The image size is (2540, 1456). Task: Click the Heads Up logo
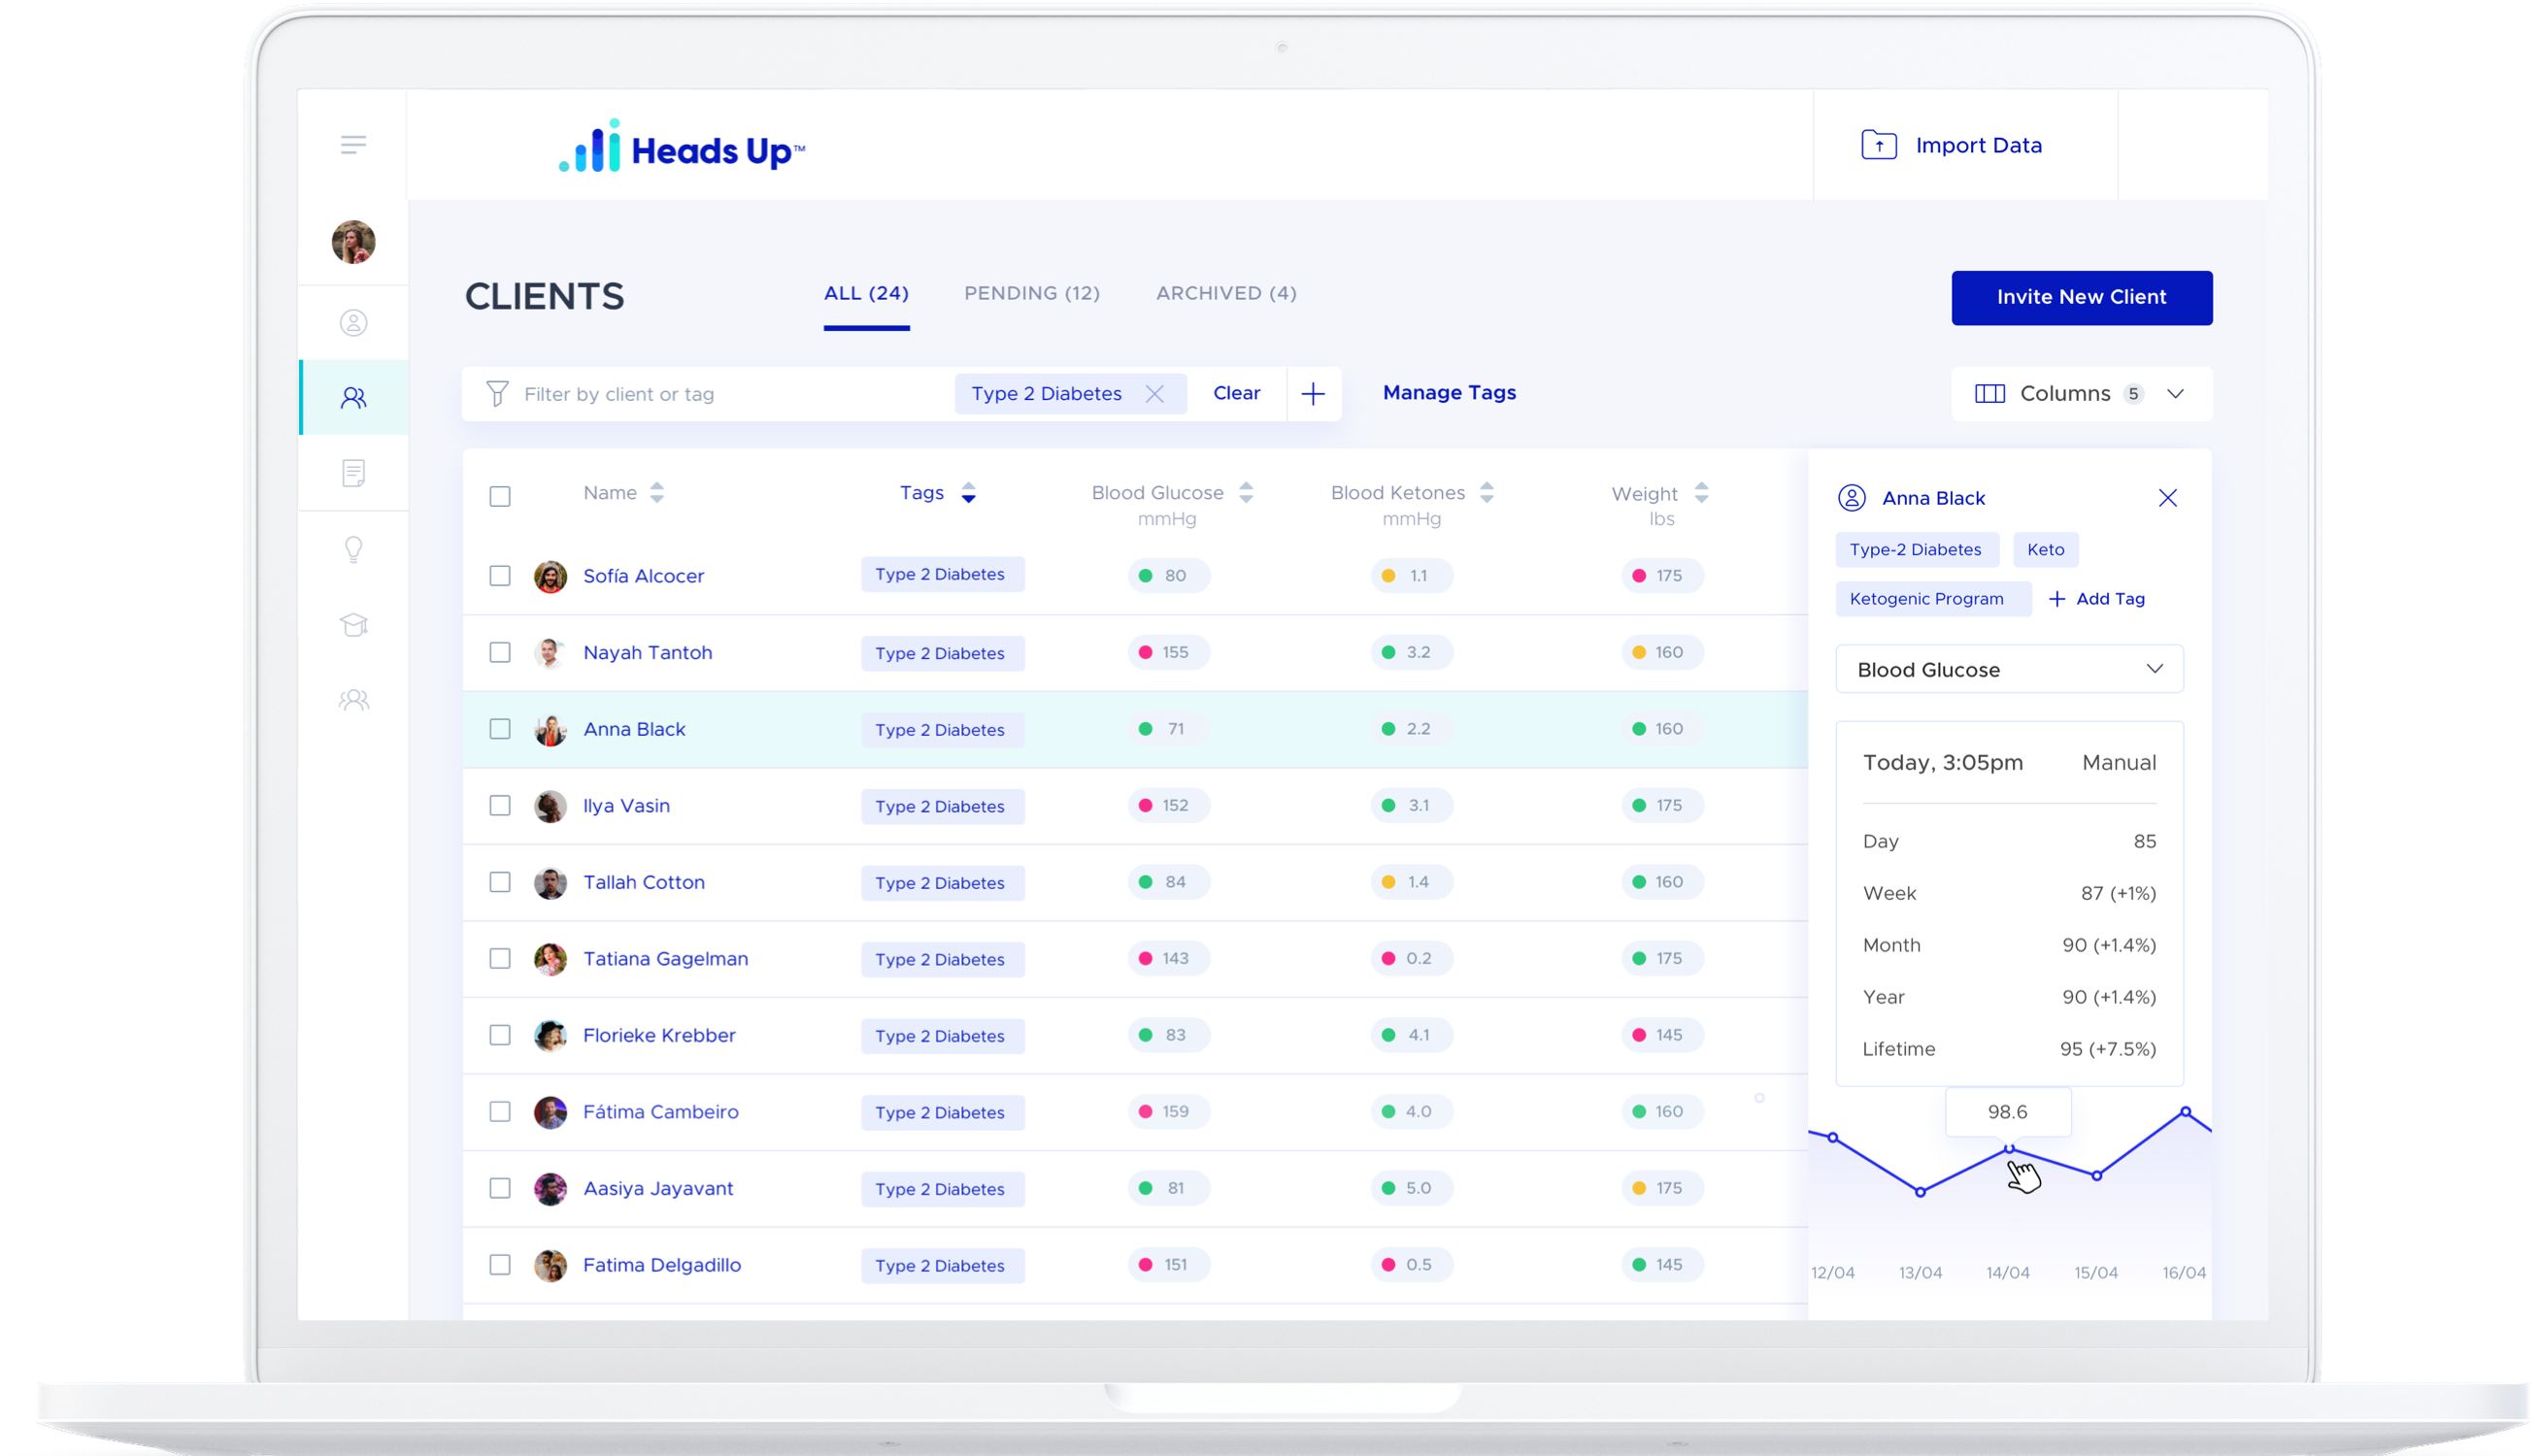coord(682,147)
